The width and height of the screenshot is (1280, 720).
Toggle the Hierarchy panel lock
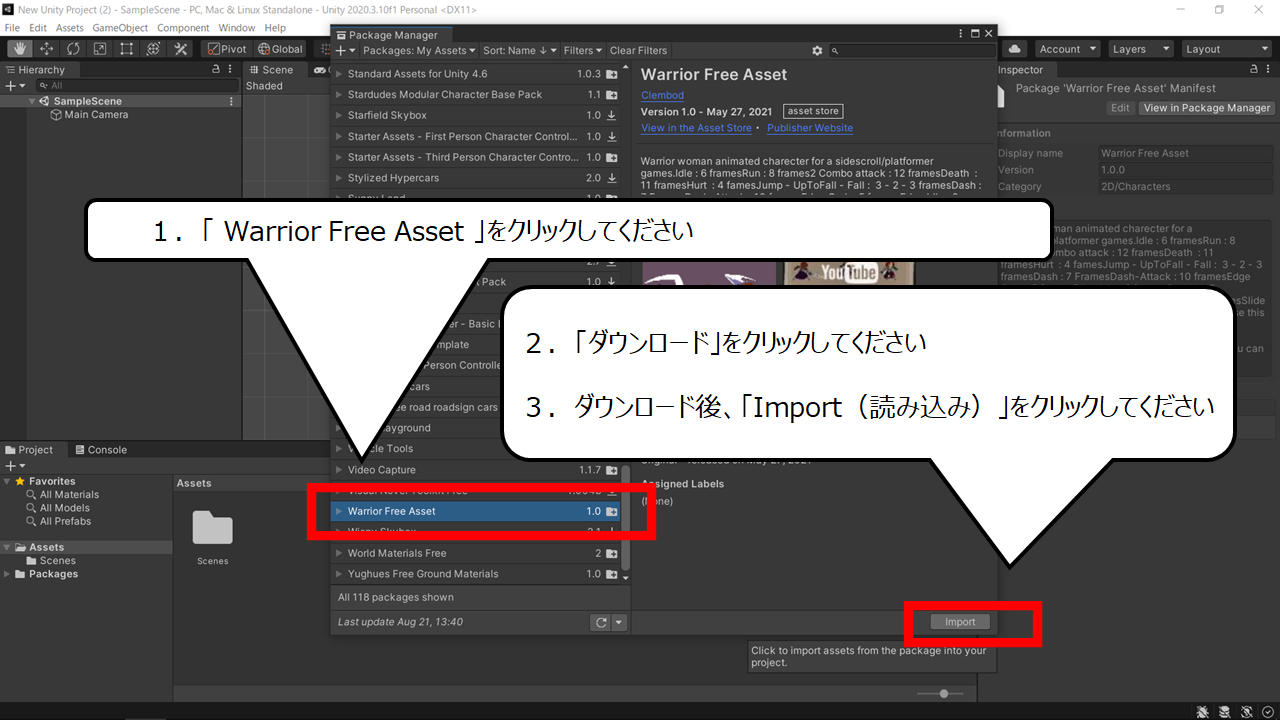point(216,70)
